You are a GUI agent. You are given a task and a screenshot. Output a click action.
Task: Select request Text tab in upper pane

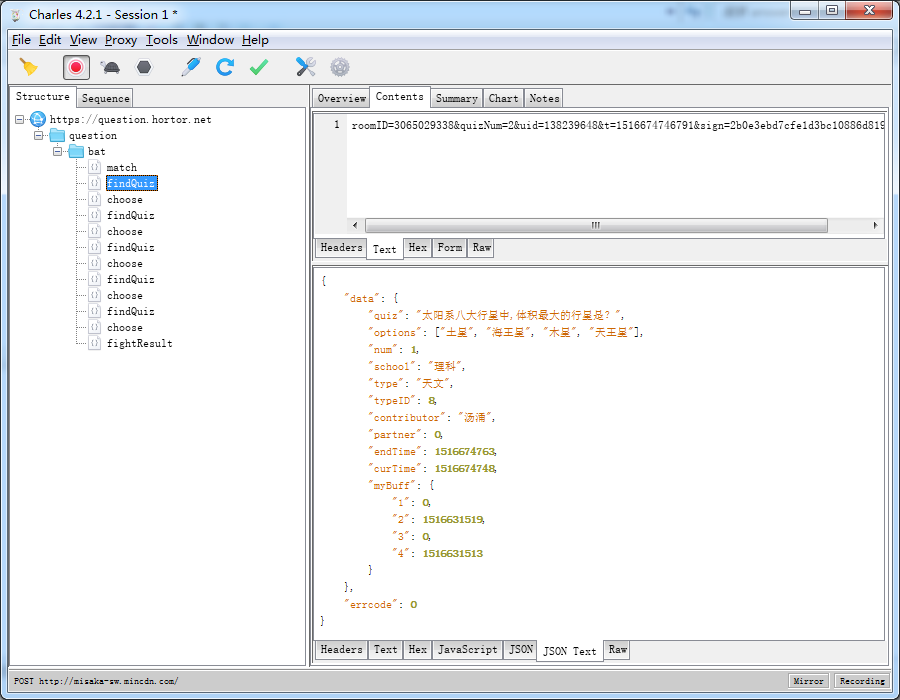[x=385, y=249]
